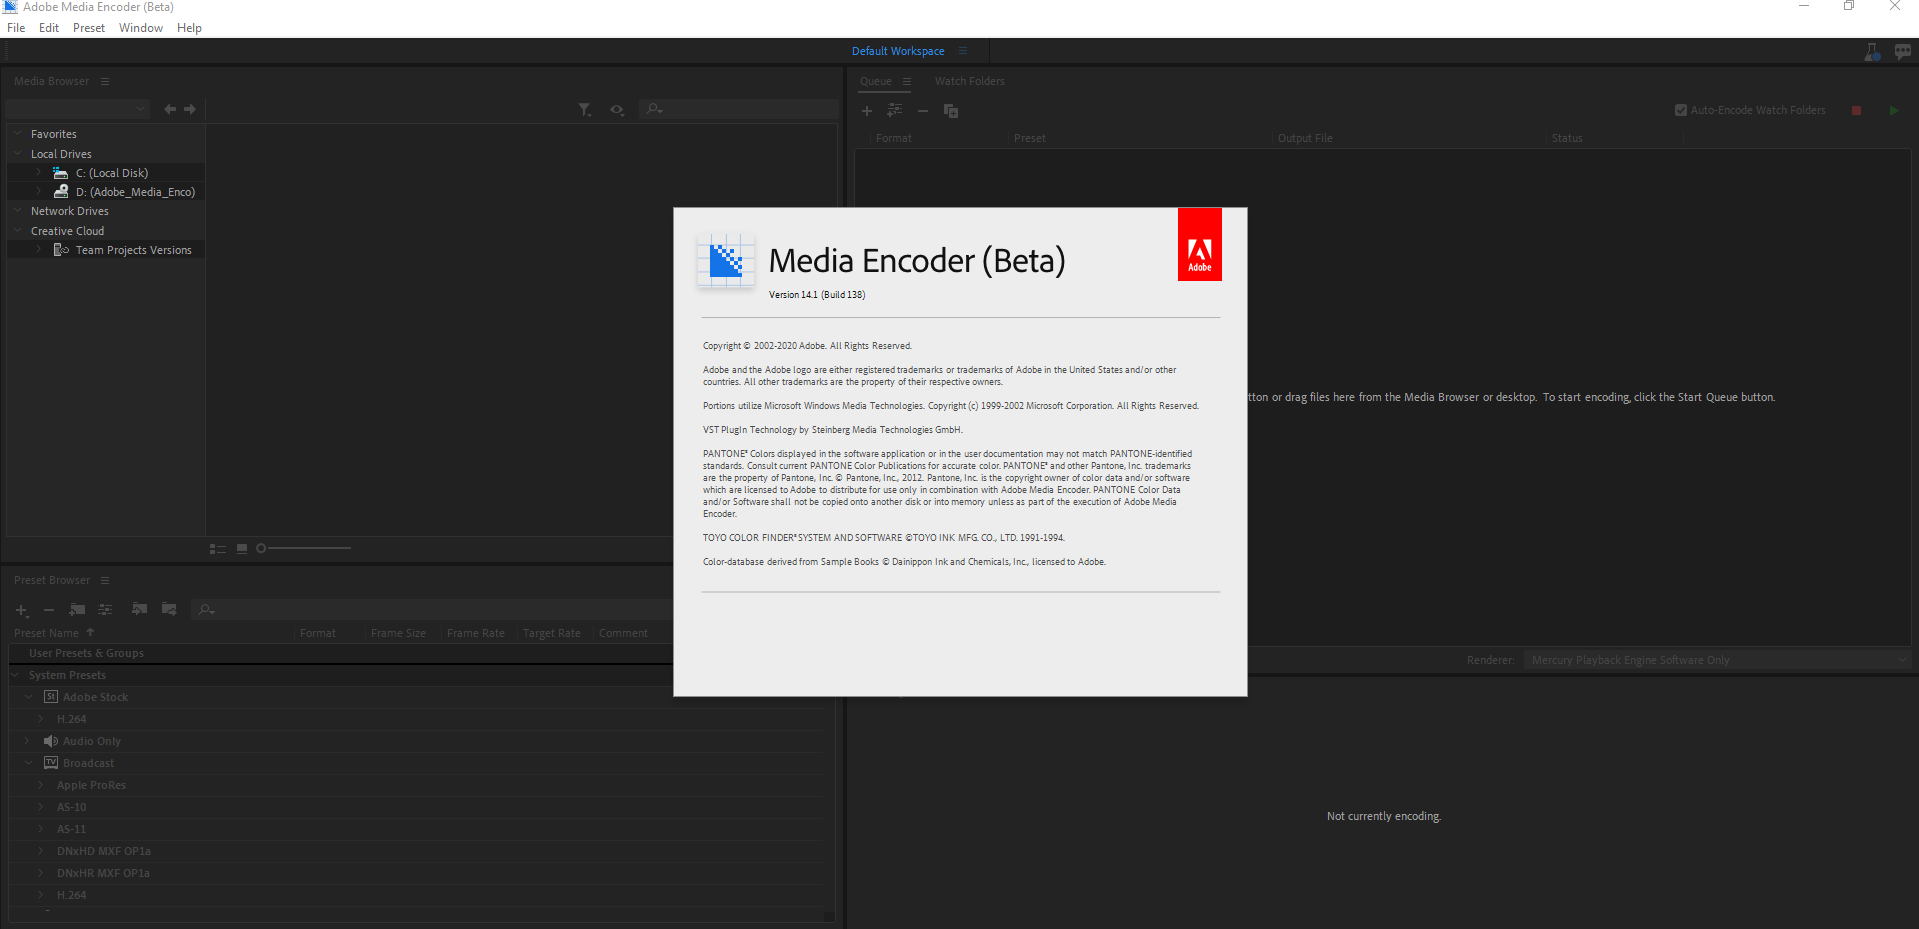Screen dimensions: 1919x929
Task: Sort by Preset Name column header
Action: click(46, 633)
